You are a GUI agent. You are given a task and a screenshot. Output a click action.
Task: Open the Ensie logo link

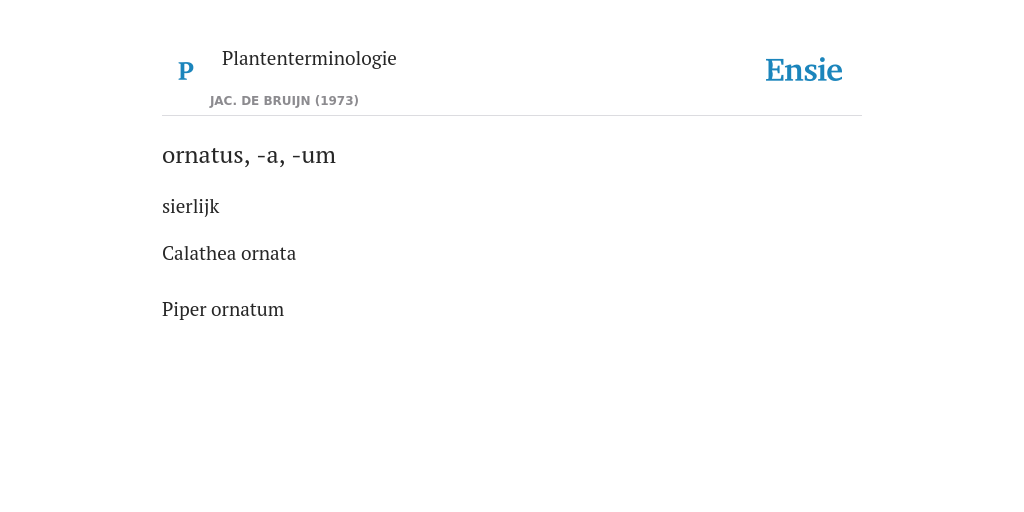pyautogui.click(x=804, y=70)
